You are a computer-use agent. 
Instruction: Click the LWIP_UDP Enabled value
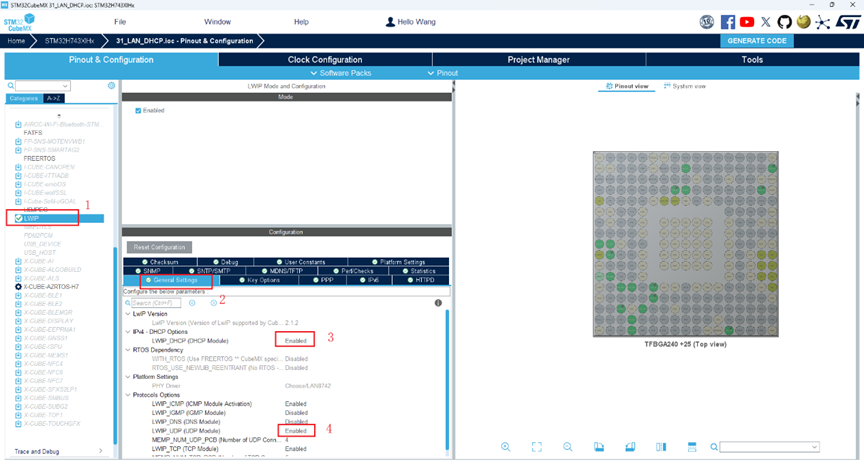click(295, 430)
